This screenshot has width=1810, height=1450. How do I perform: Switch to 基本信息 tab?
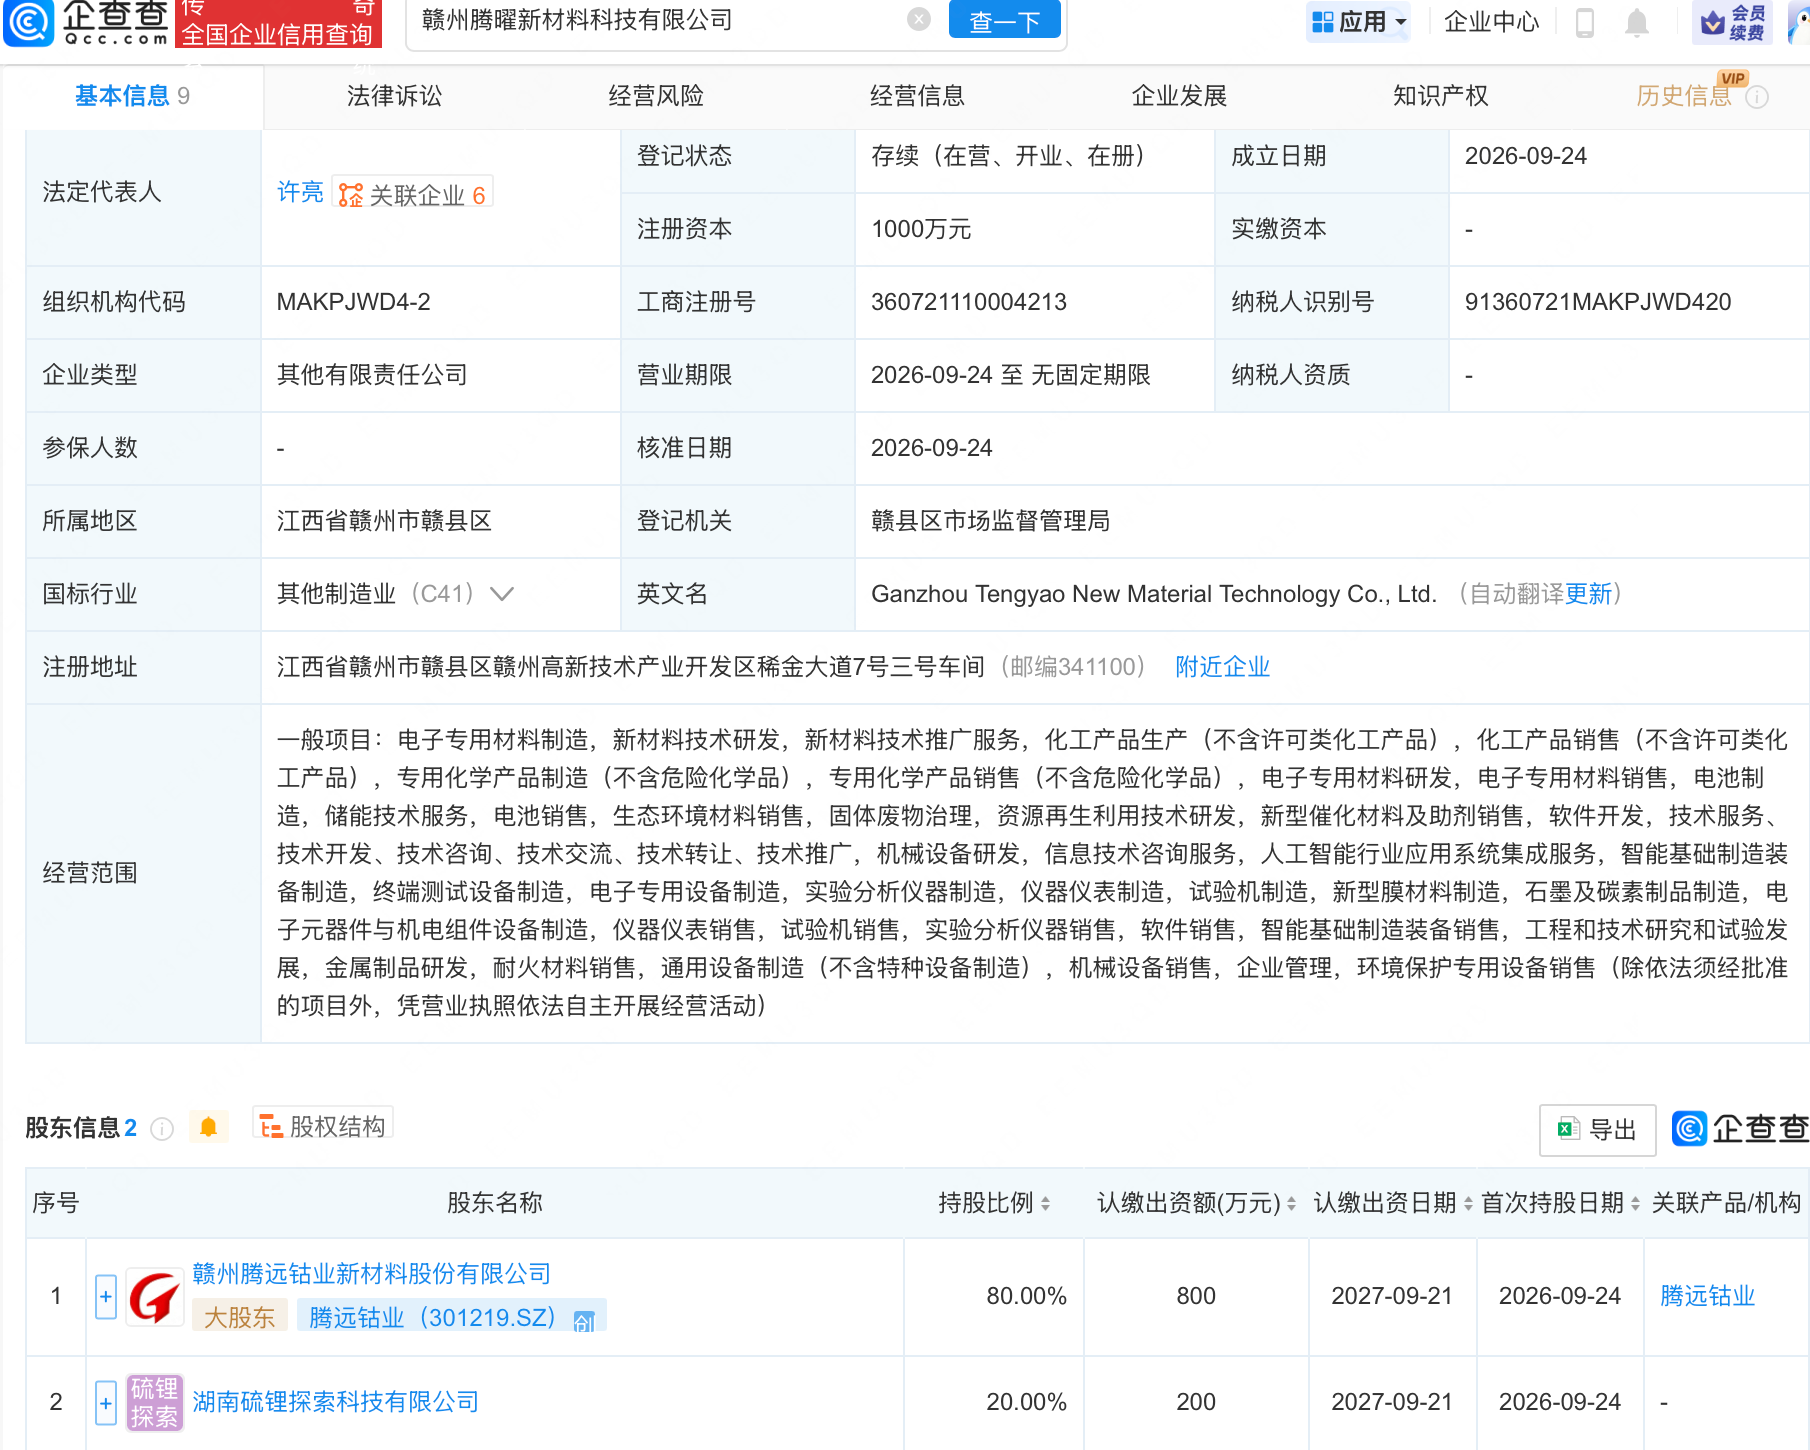(132, 96)
